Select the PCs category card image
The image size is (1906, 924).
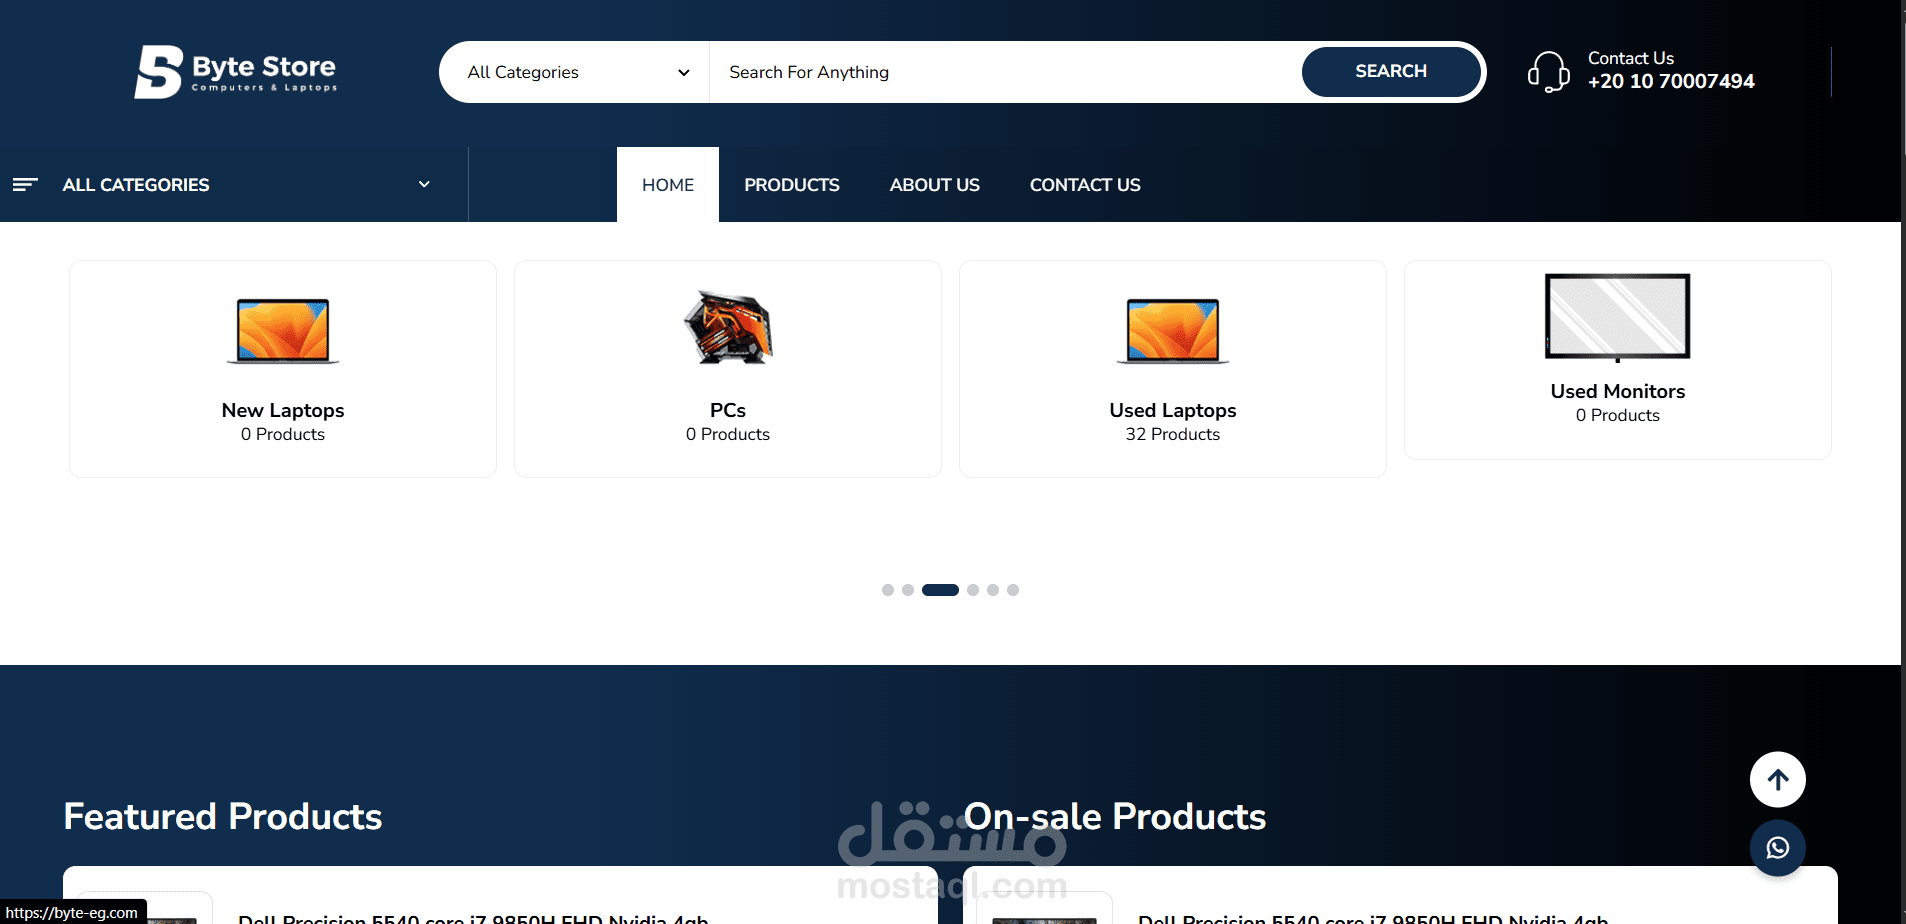(x=727, y=327)
